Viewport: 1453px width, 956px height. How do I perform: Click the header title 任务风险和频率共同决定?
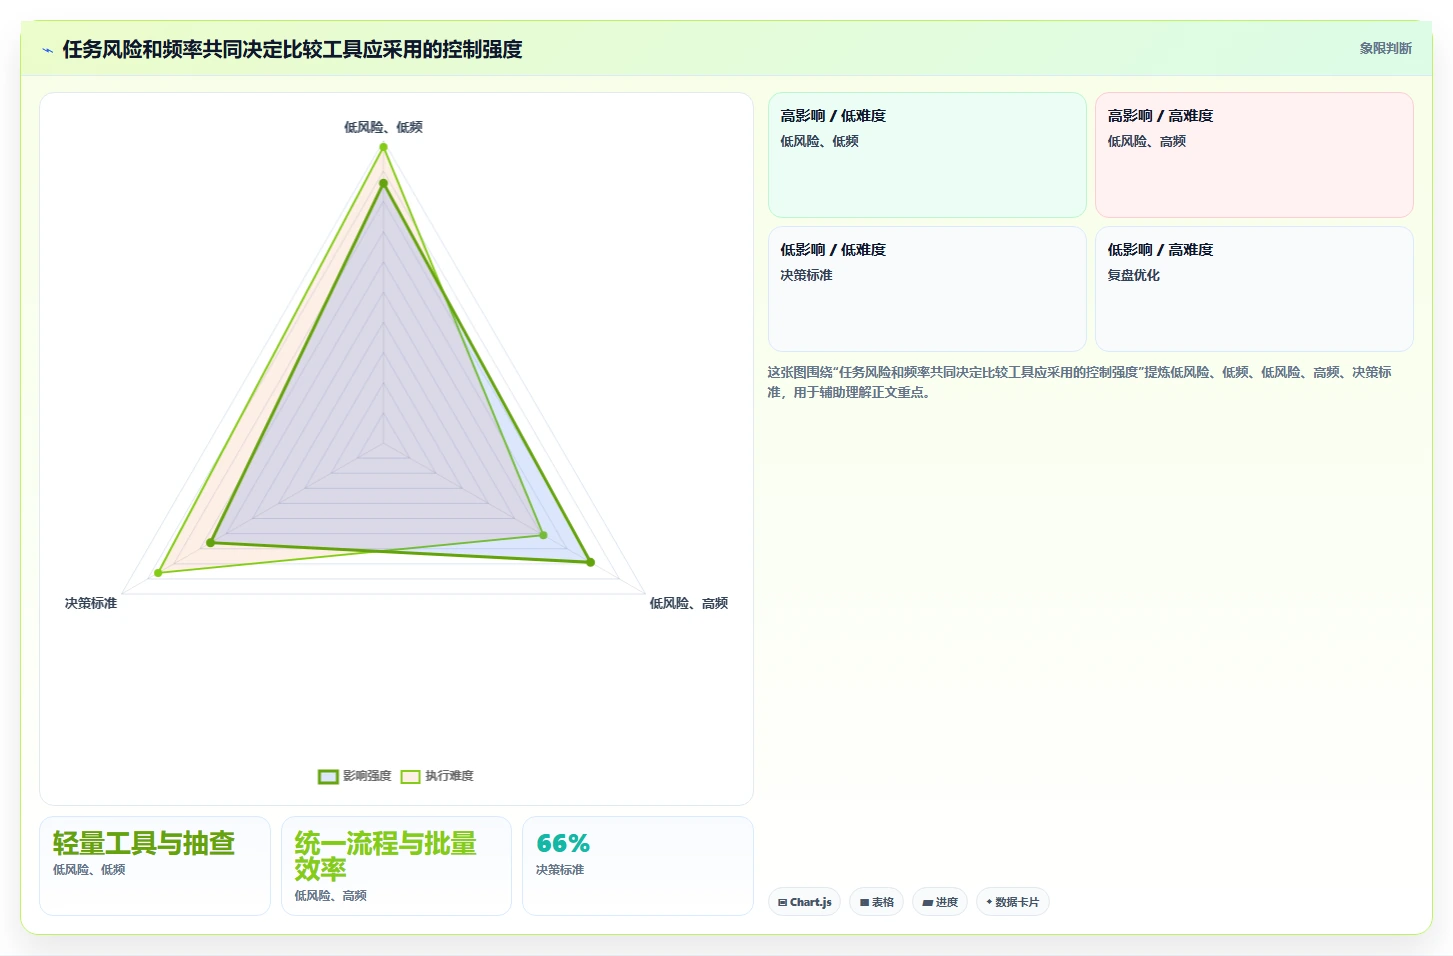292,49
